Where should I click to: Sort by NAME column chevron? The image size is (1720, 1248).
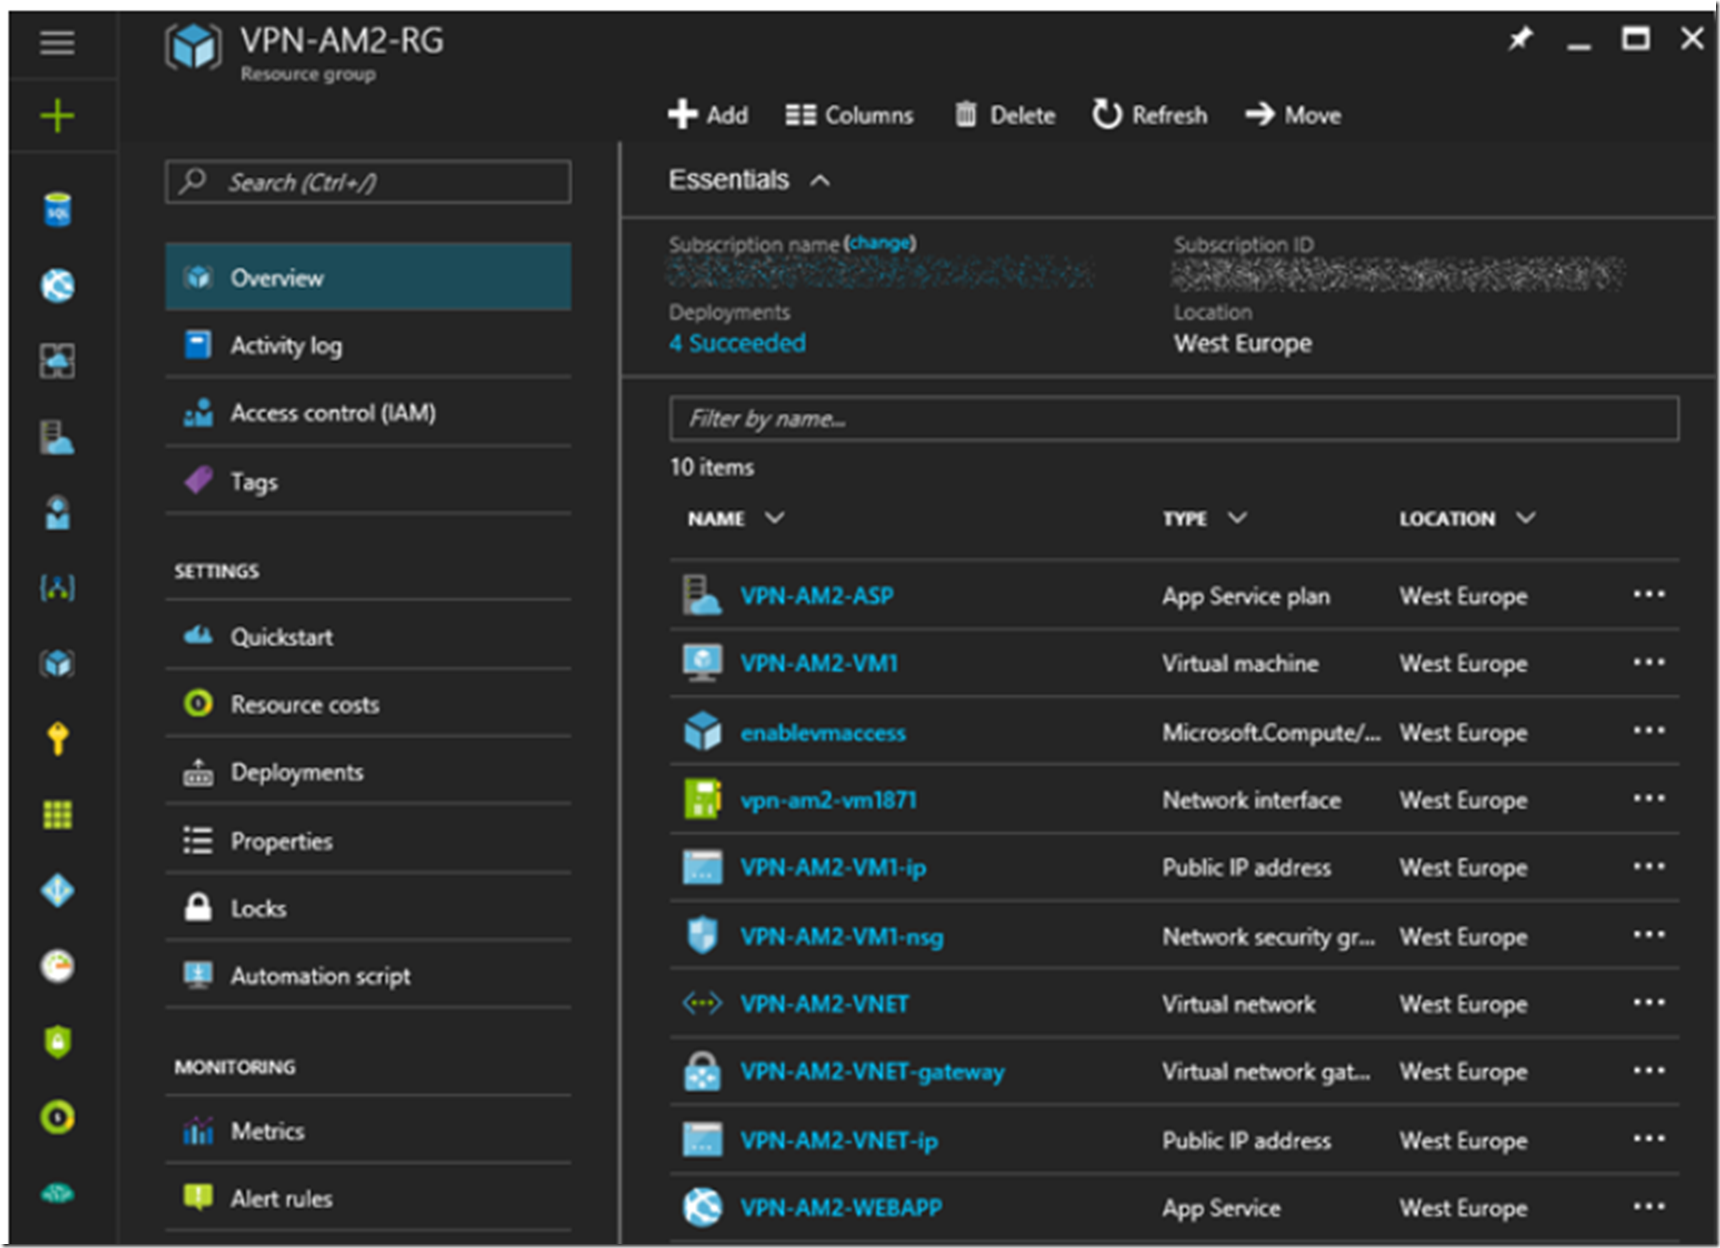pos(774,518)
